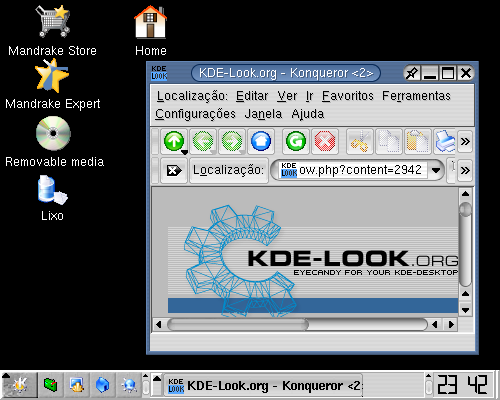This screenshot has width=500, height=400.
Task: Click the bottom scroll-down arrow of page
Action: [466, 310]
